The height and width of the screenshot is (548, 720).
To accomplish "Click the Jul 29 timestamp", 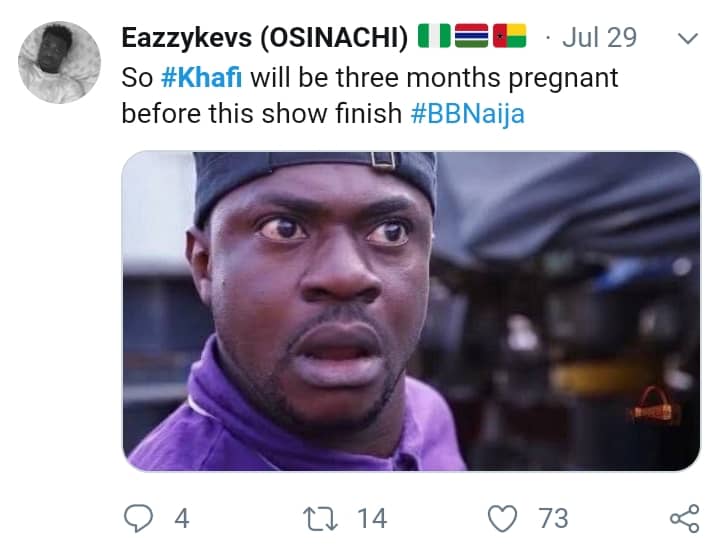I will click(599, 38).
